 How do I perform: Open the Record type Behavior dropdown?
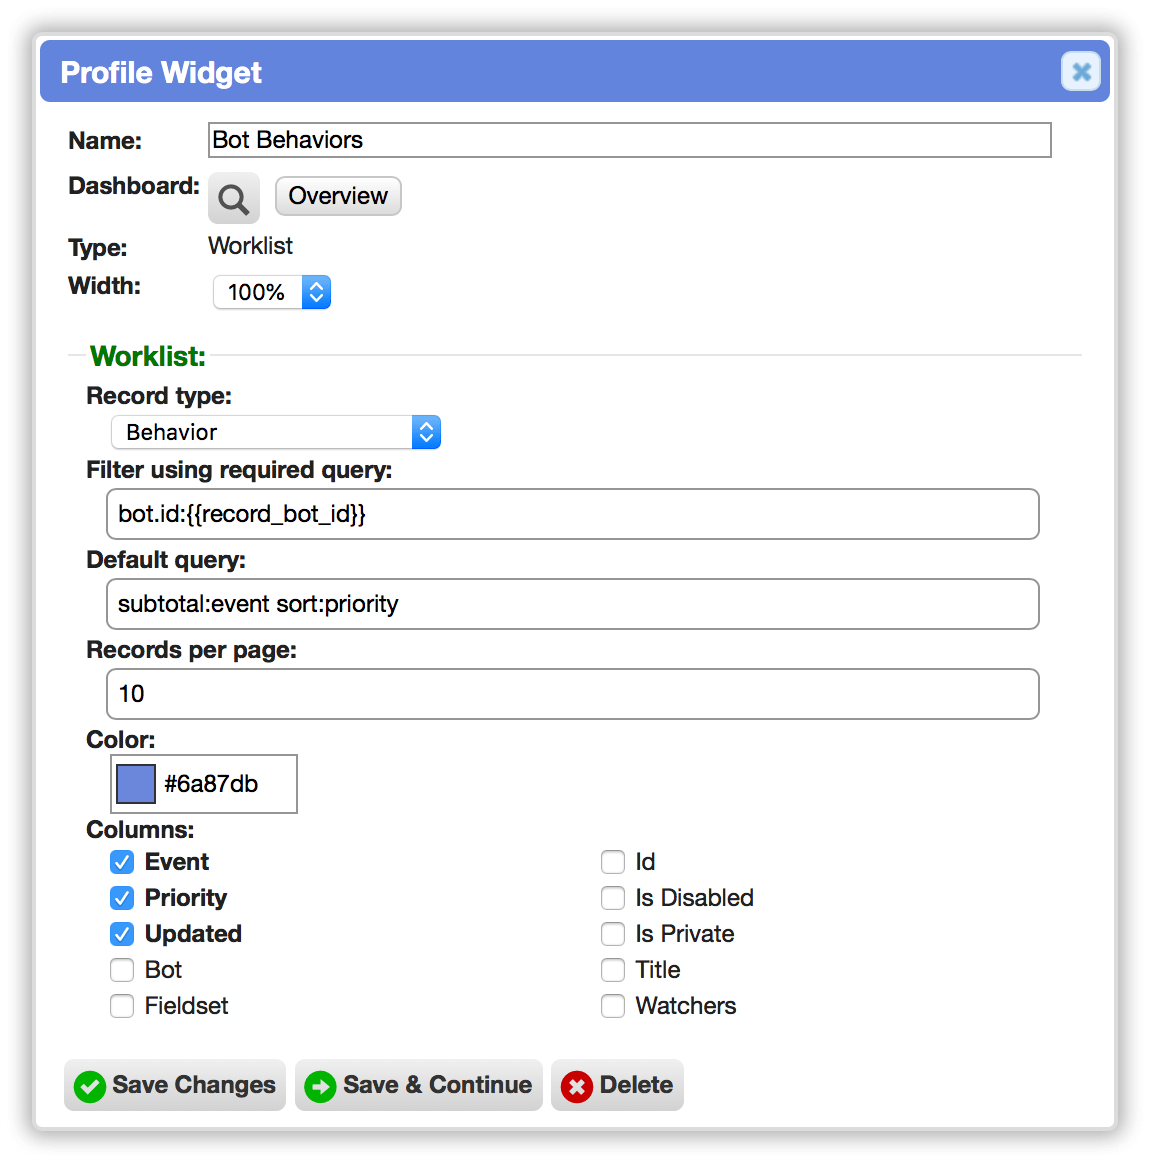pos(276,432)
